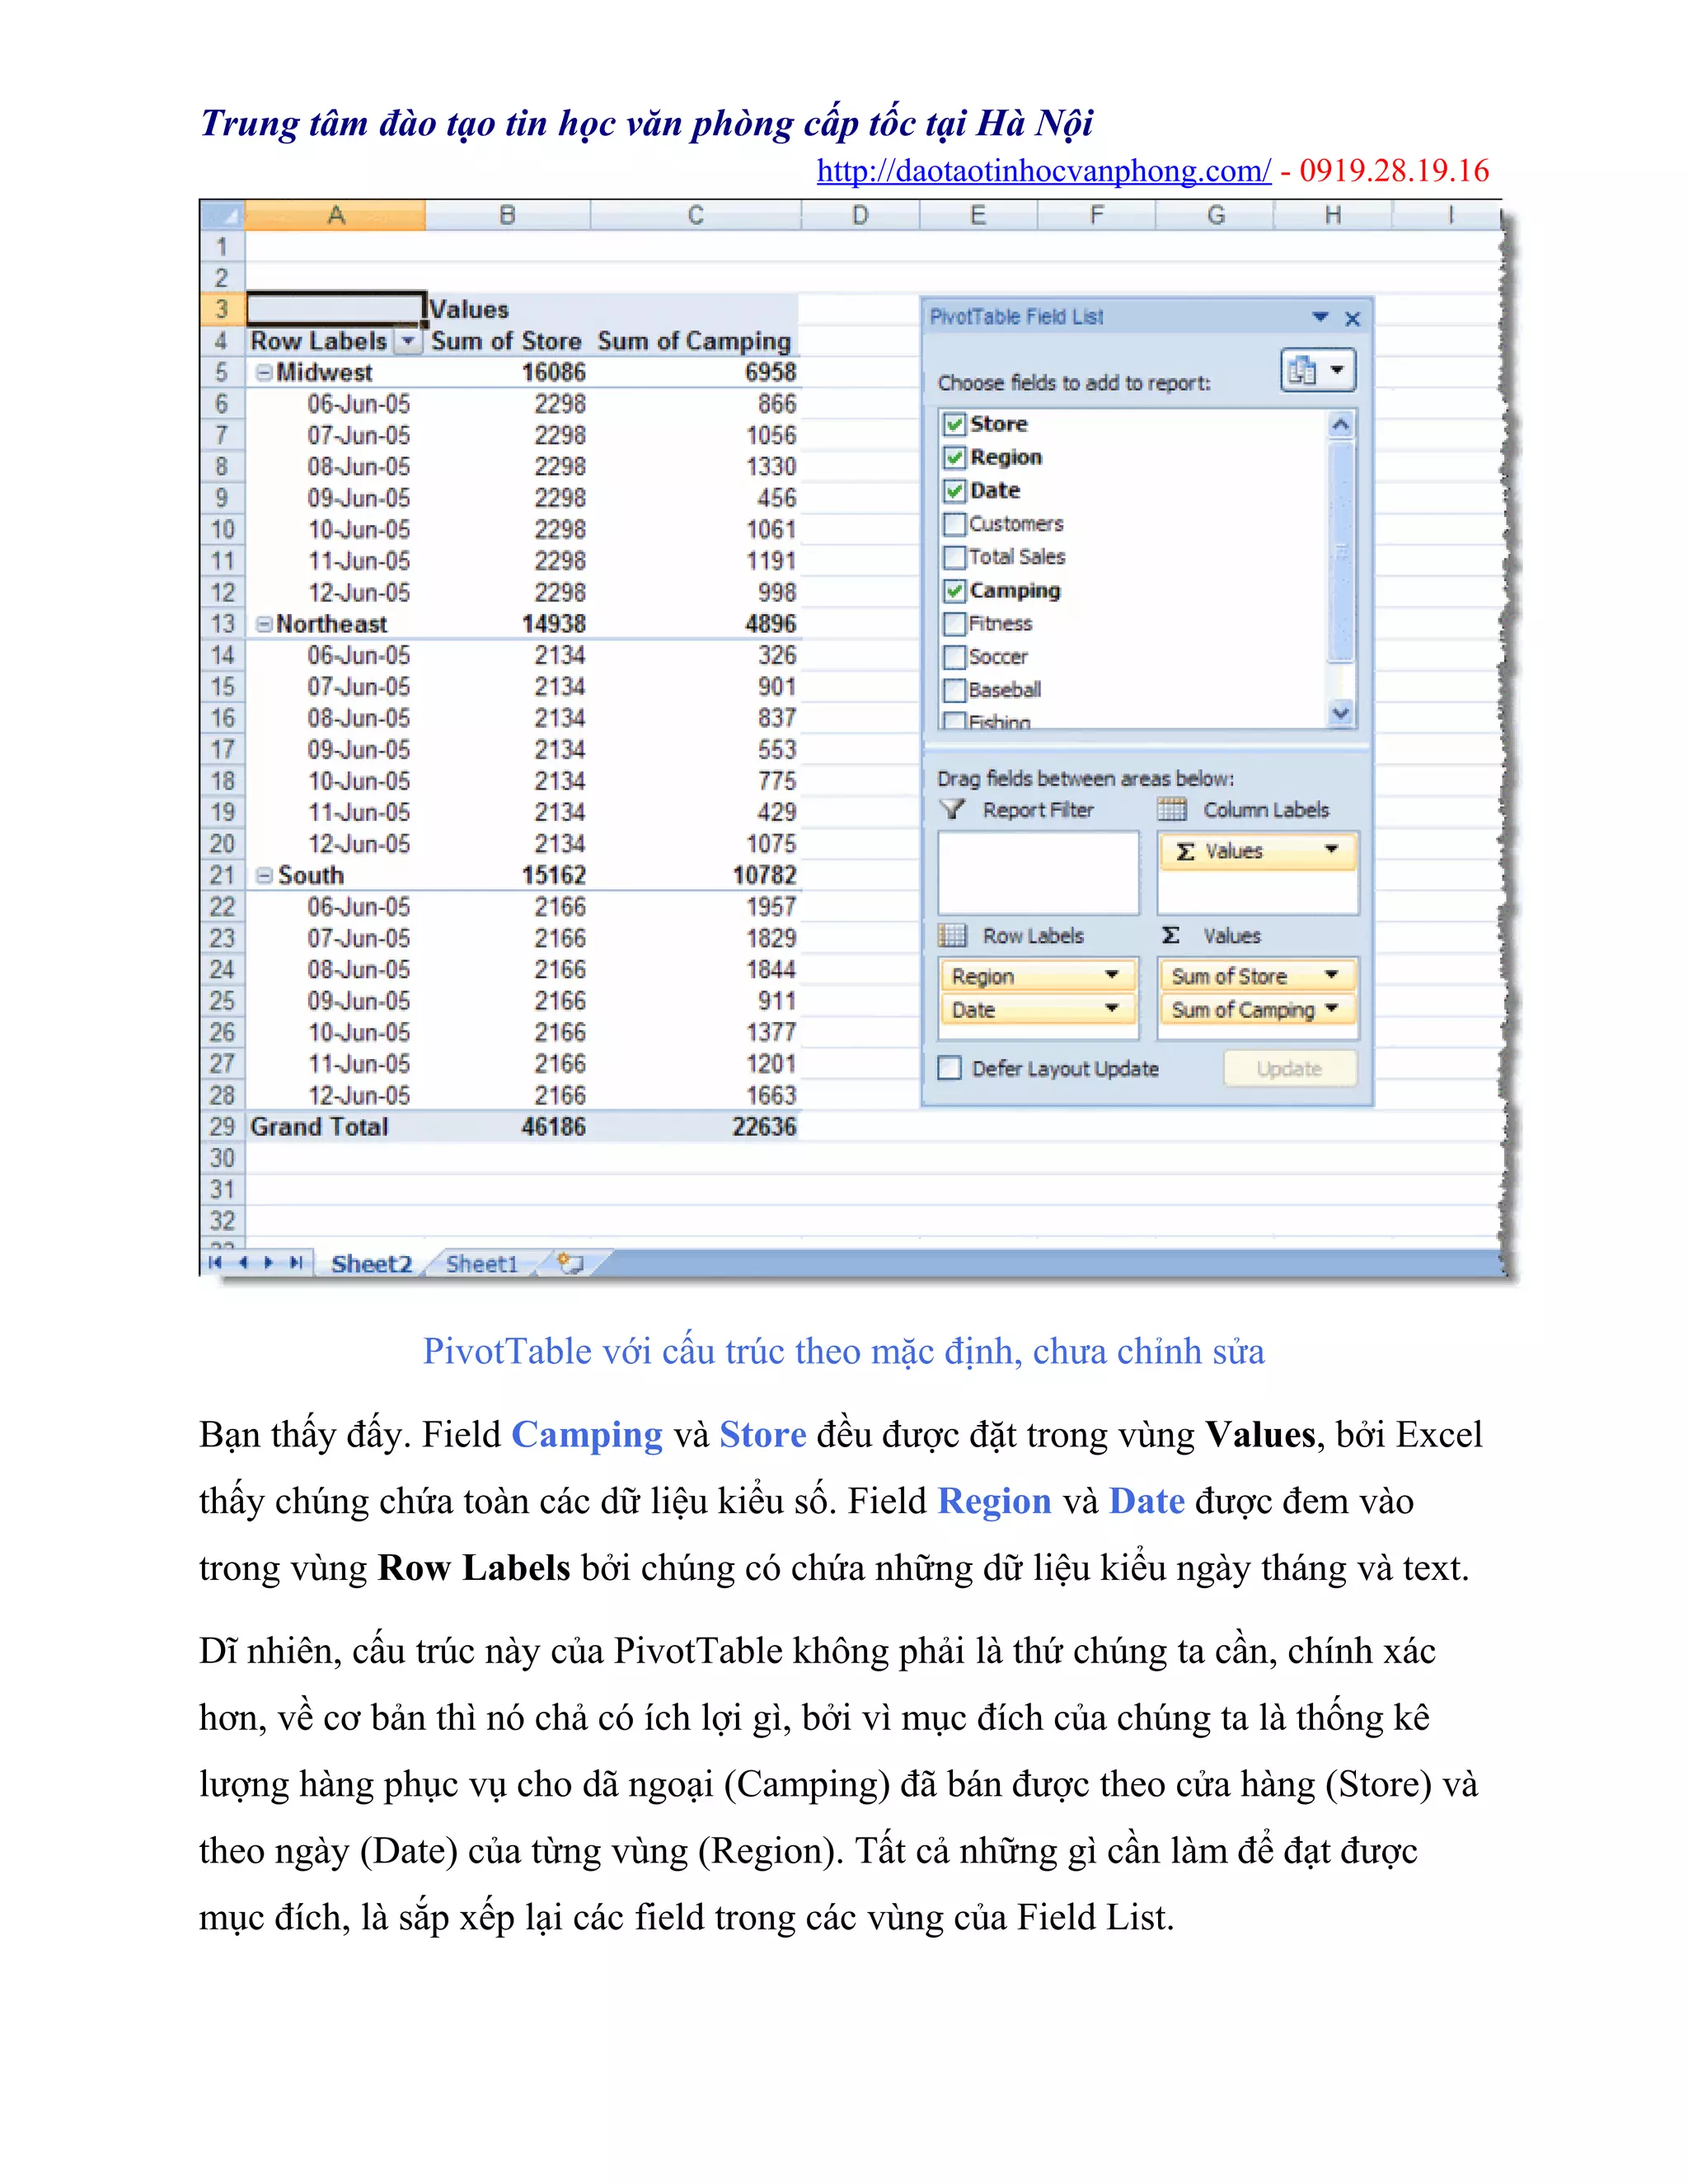Close the PivotTable Field List pane
Screen dimensions: 1688x2184
tap(1352, 319)
